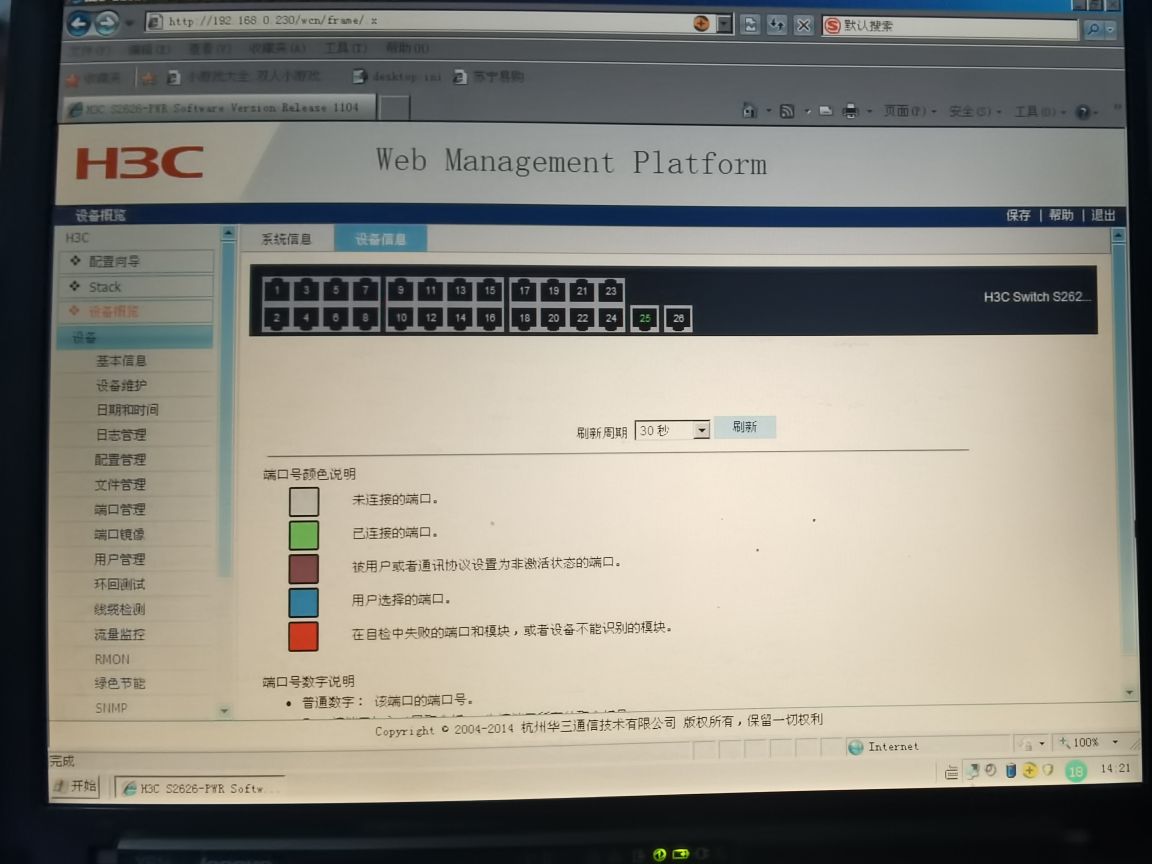Select port 3 on the switch panel
The image size is (1152, 864).
(306, 289)
